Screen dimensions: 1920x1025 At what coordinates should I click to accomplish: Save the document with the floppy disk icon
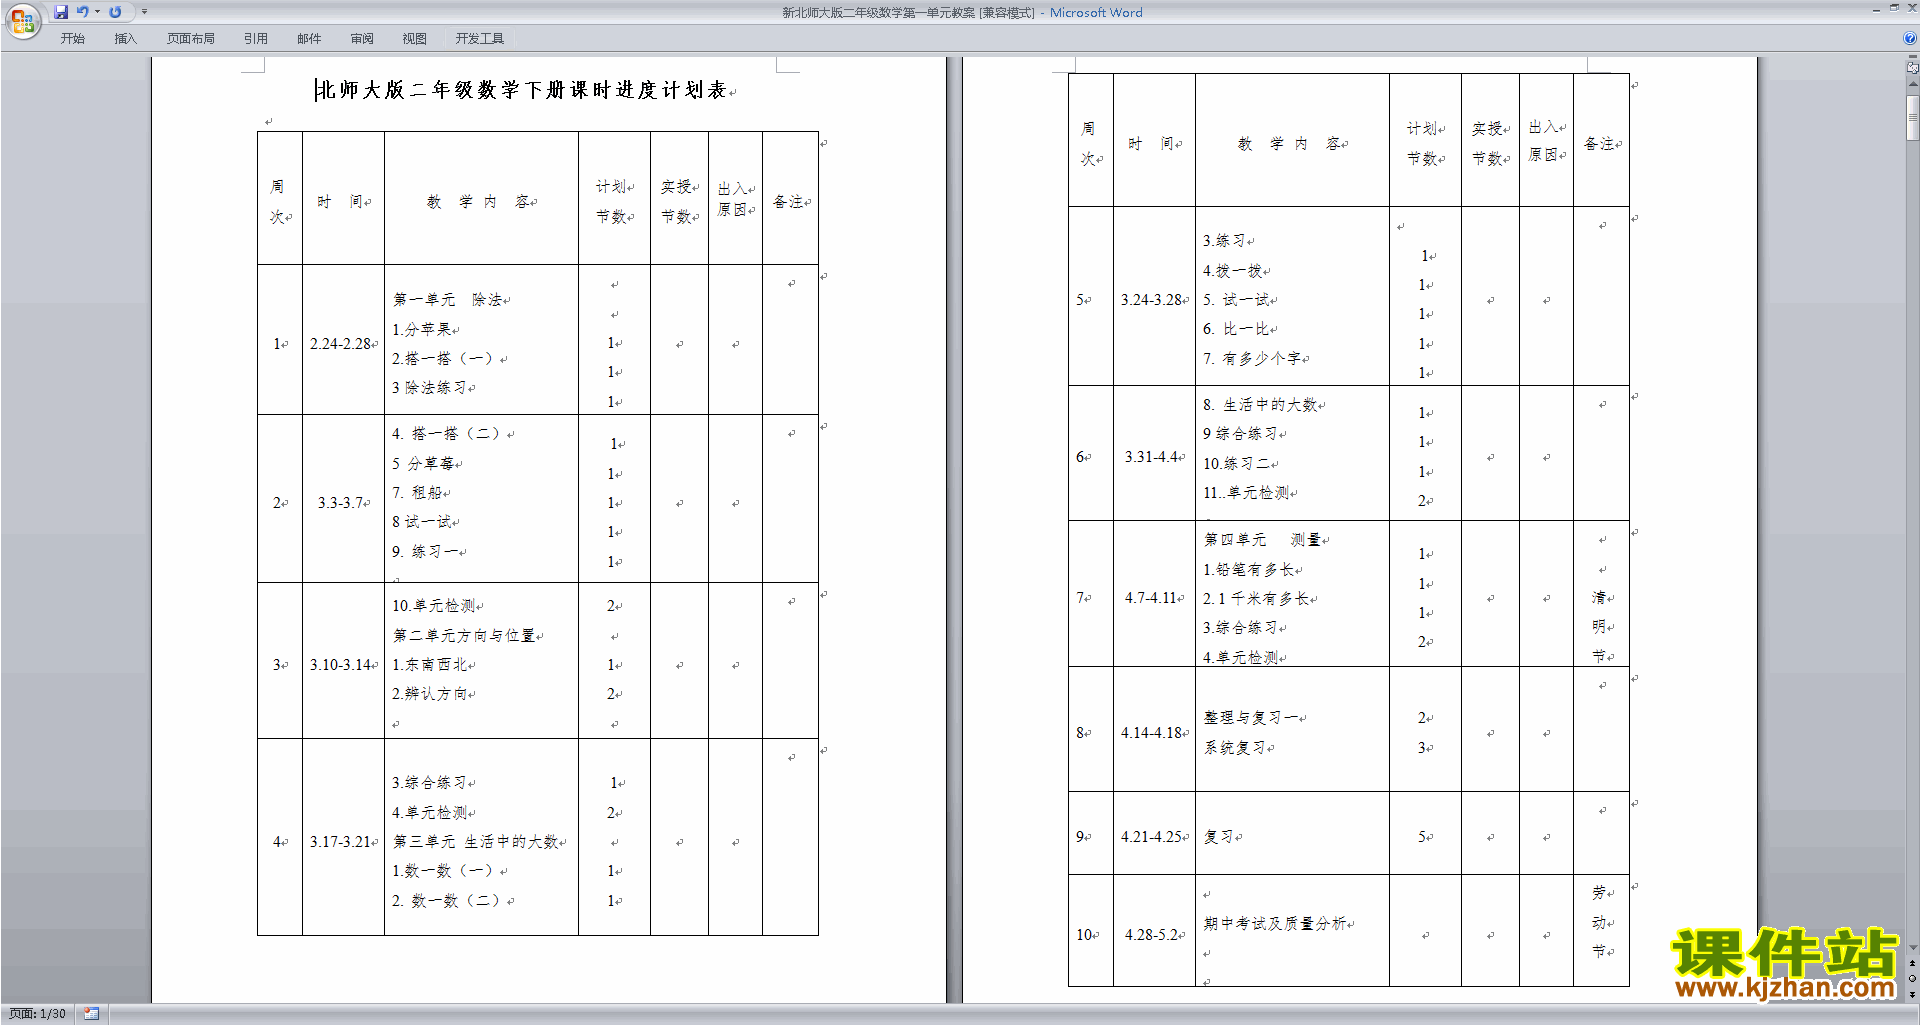click(x=61, y=12)
